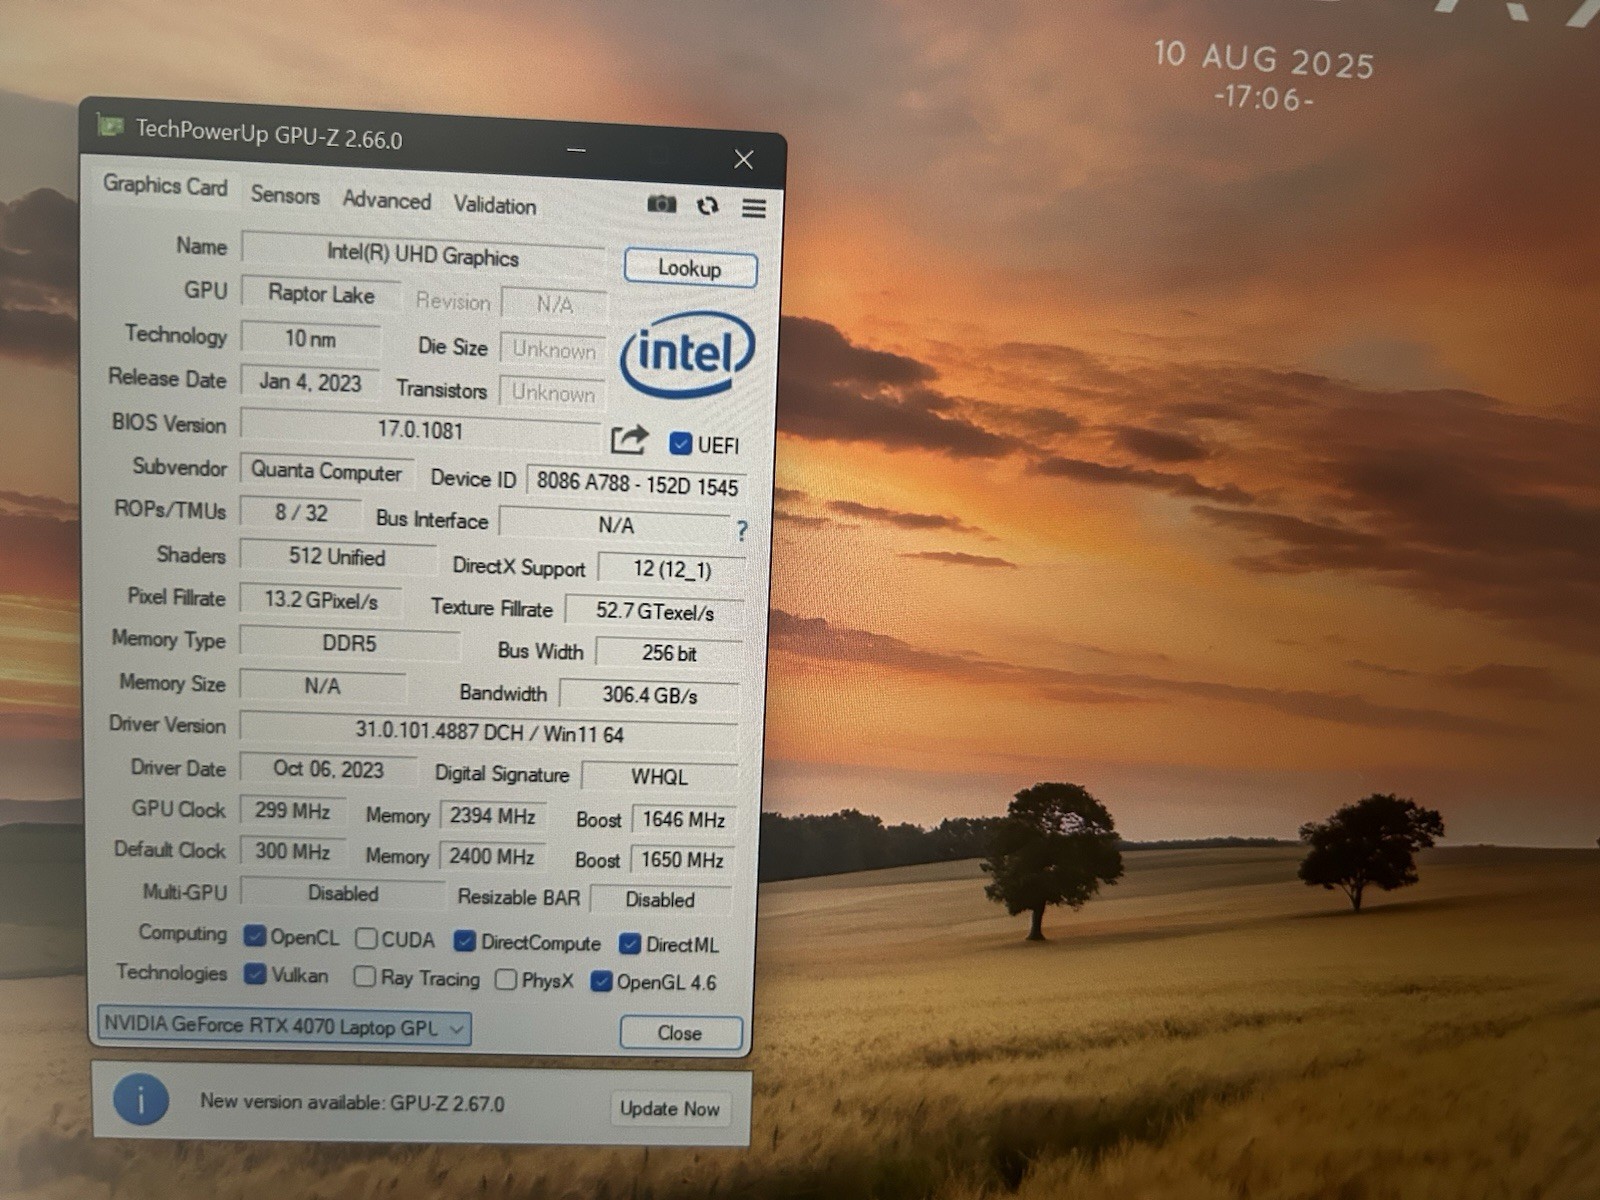Click the GPU Clock value 299 MHz
Screen dimensions: 1600x1200
292,811
